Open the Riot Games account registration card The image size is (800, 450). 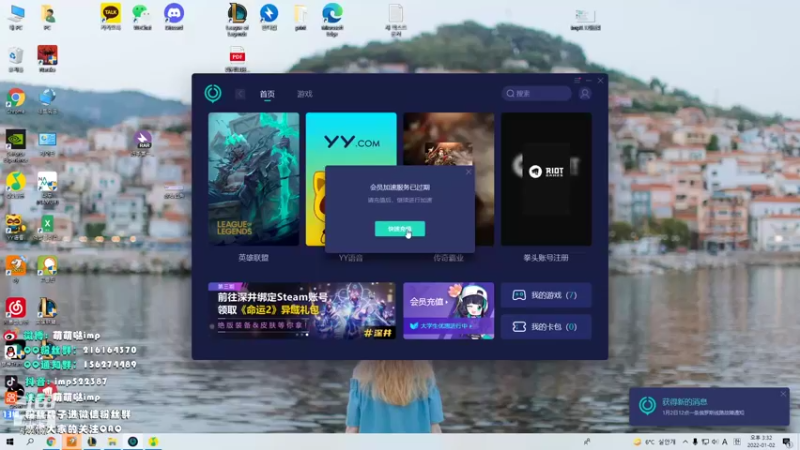546,179
